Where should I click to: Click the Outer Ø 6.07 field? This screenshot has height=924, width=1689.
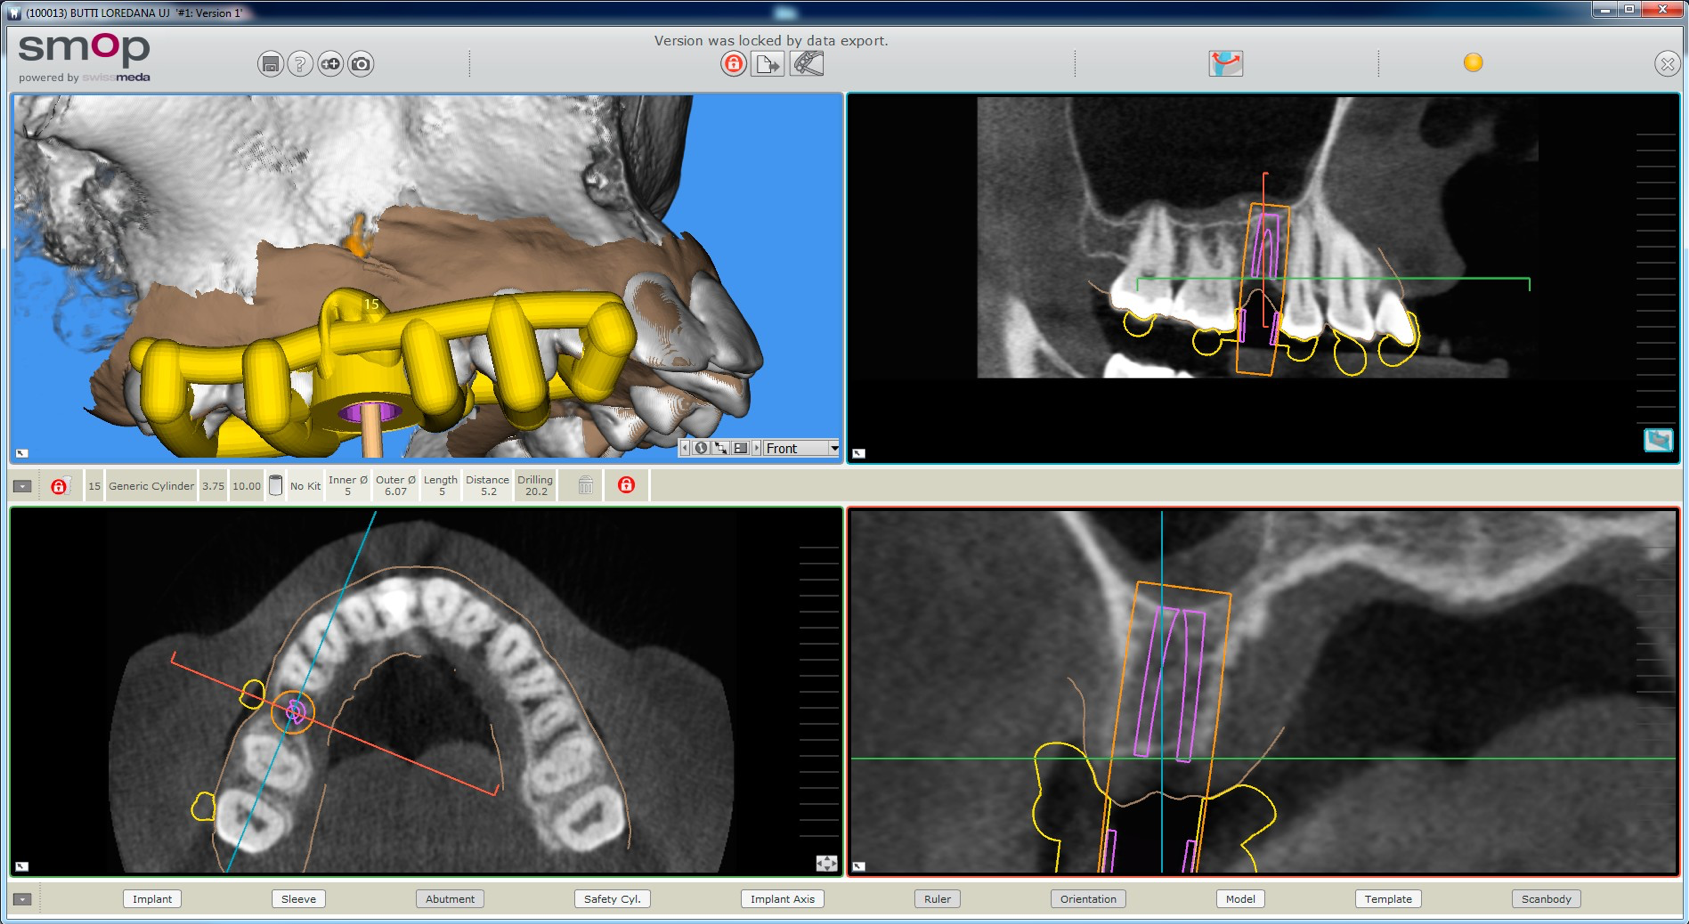(x=396, y=485)
